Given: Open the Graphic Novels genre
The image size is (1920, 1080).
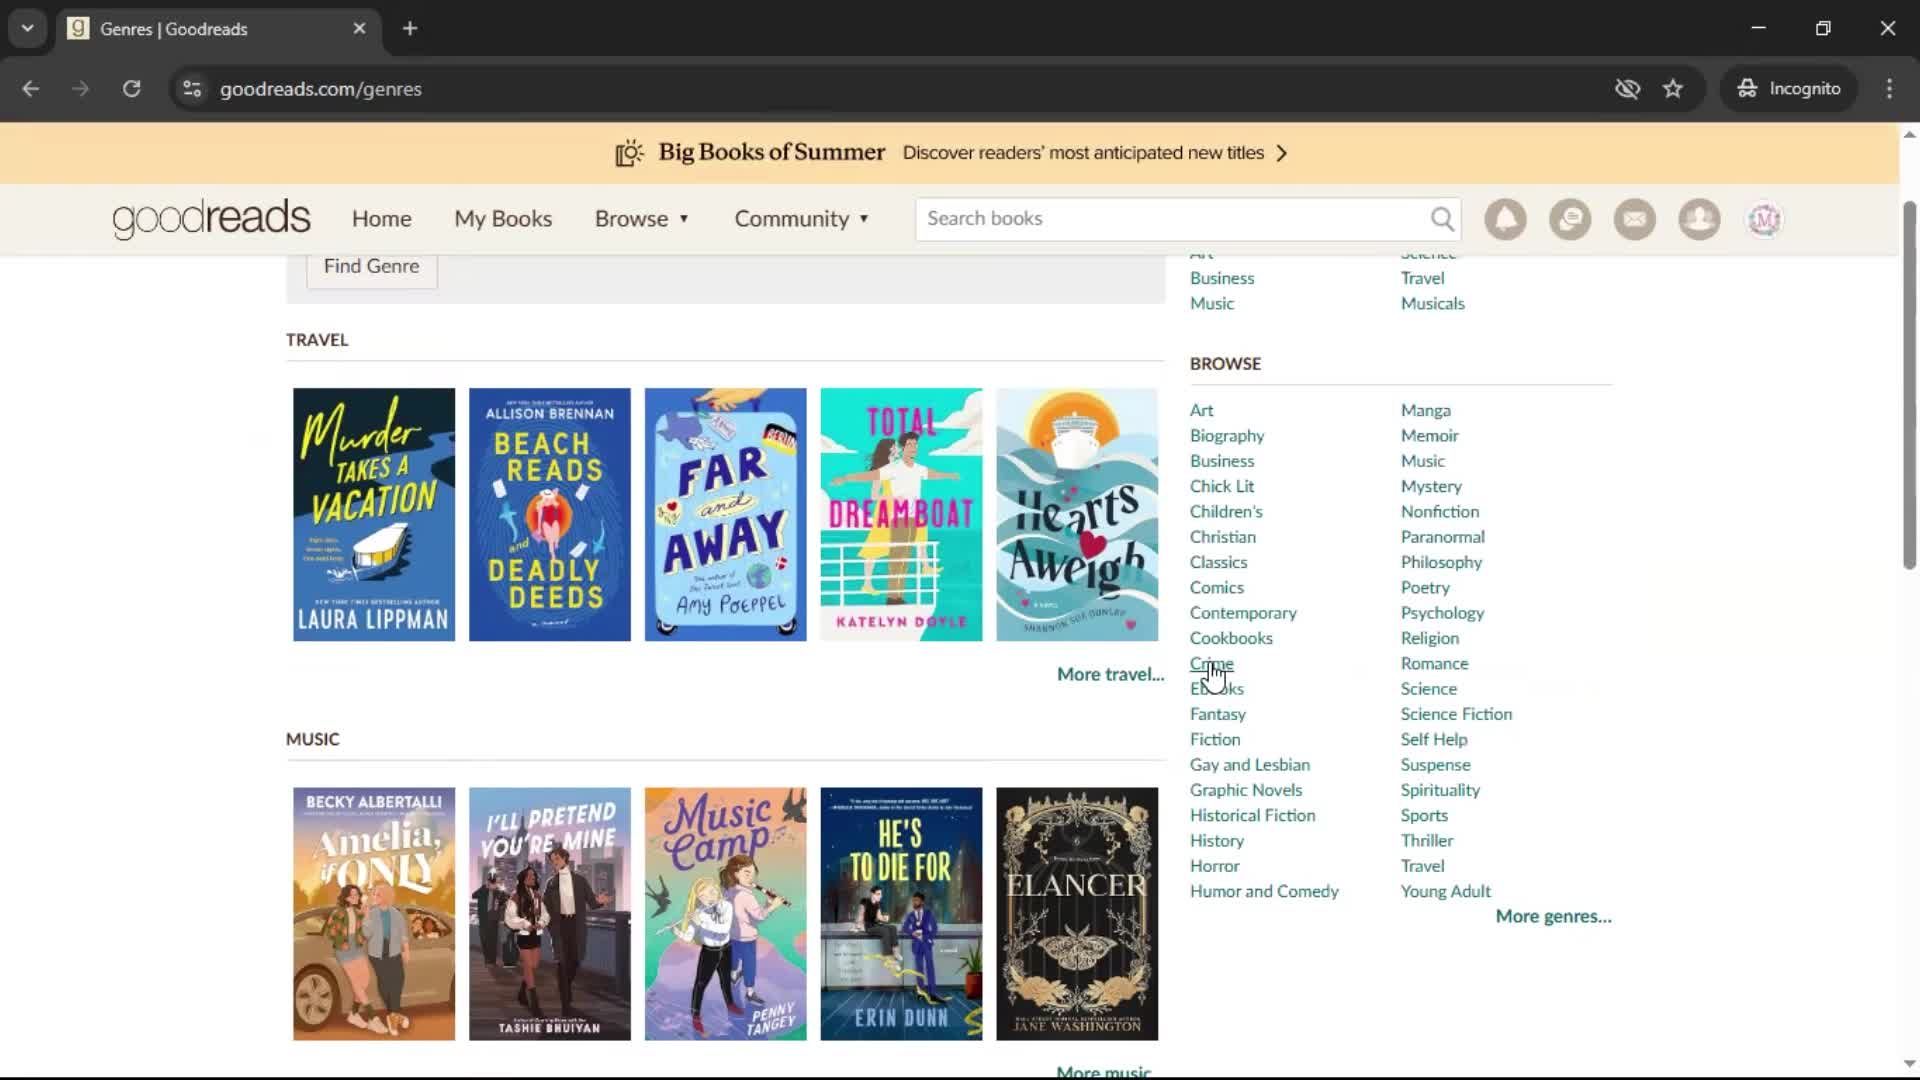Looking at the screenshot, I should point(1245,791).
